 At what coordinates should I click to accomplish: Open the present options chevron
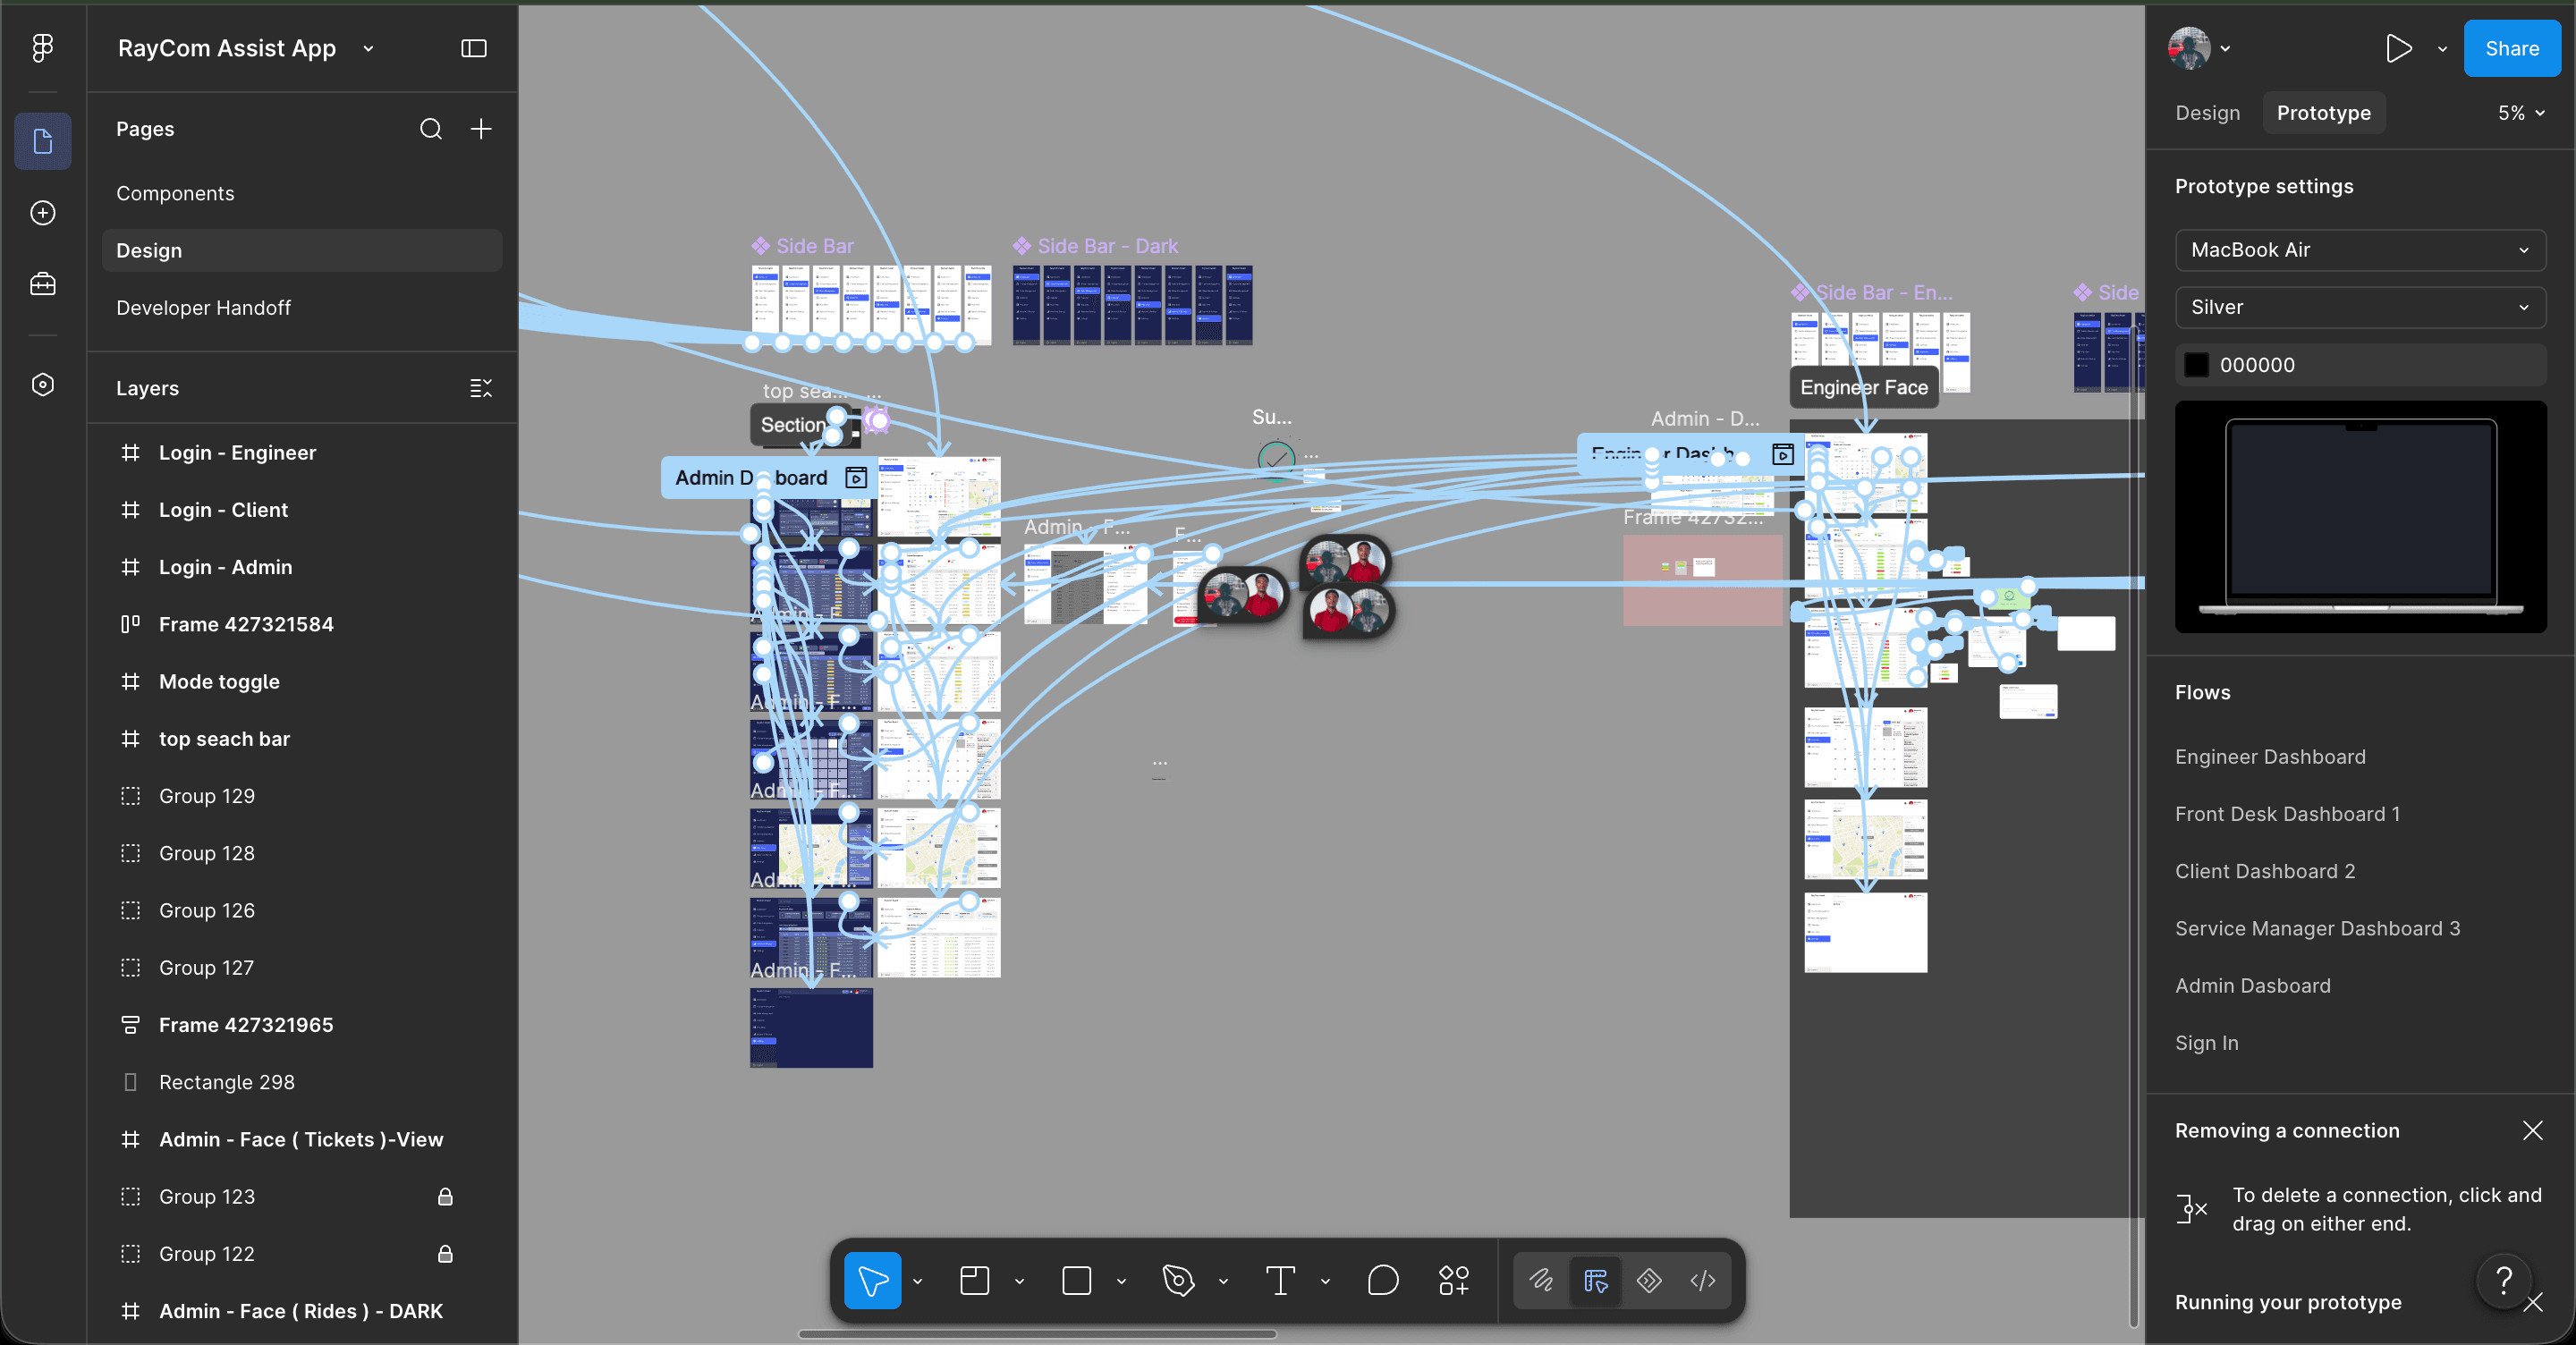tap(2442, 48)
